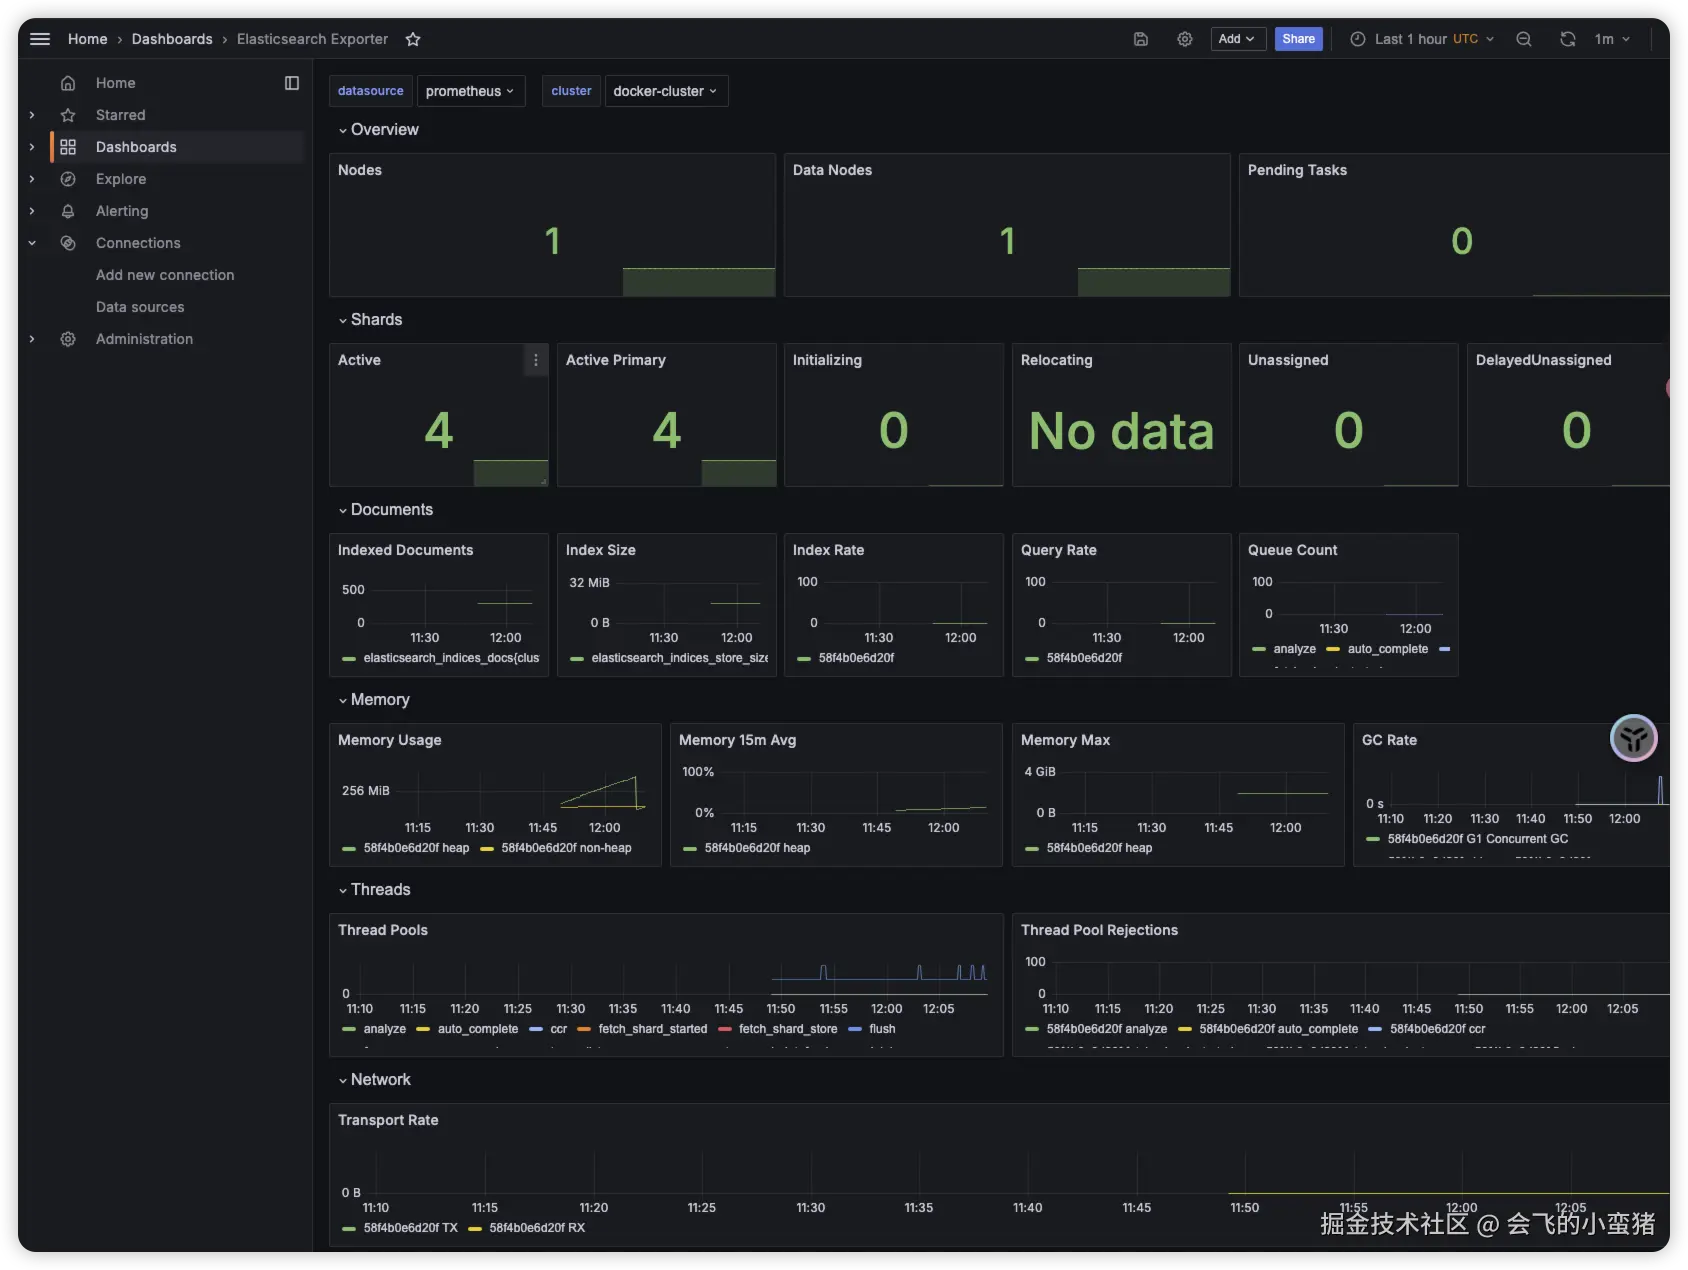Open the prometheus datasource dropdown
This screenshot has width=1688, height=1270.
pyautogui.click(x=470, y=91)
